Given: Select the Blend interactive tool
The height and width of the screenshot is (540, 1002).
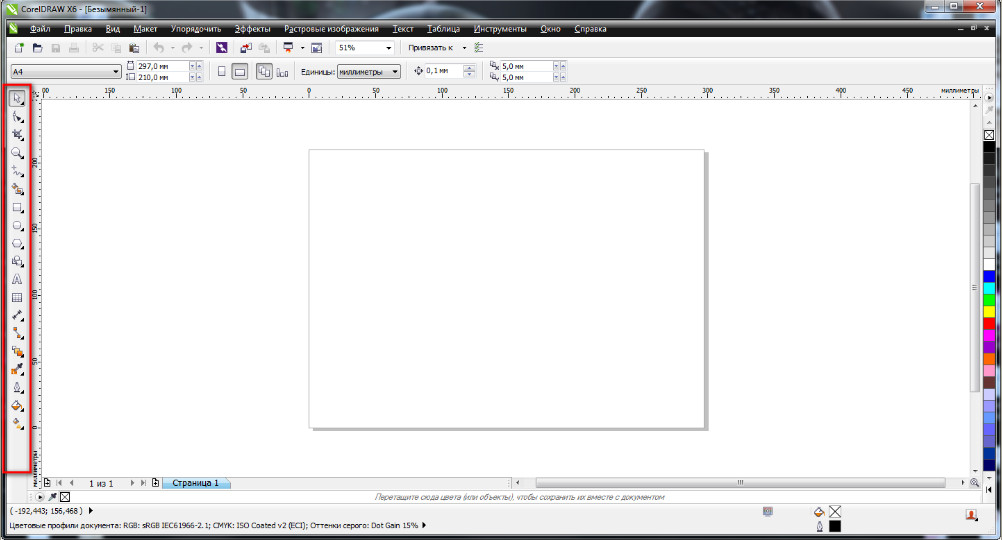Looking at the screenshot, I should tap(17, 351).
